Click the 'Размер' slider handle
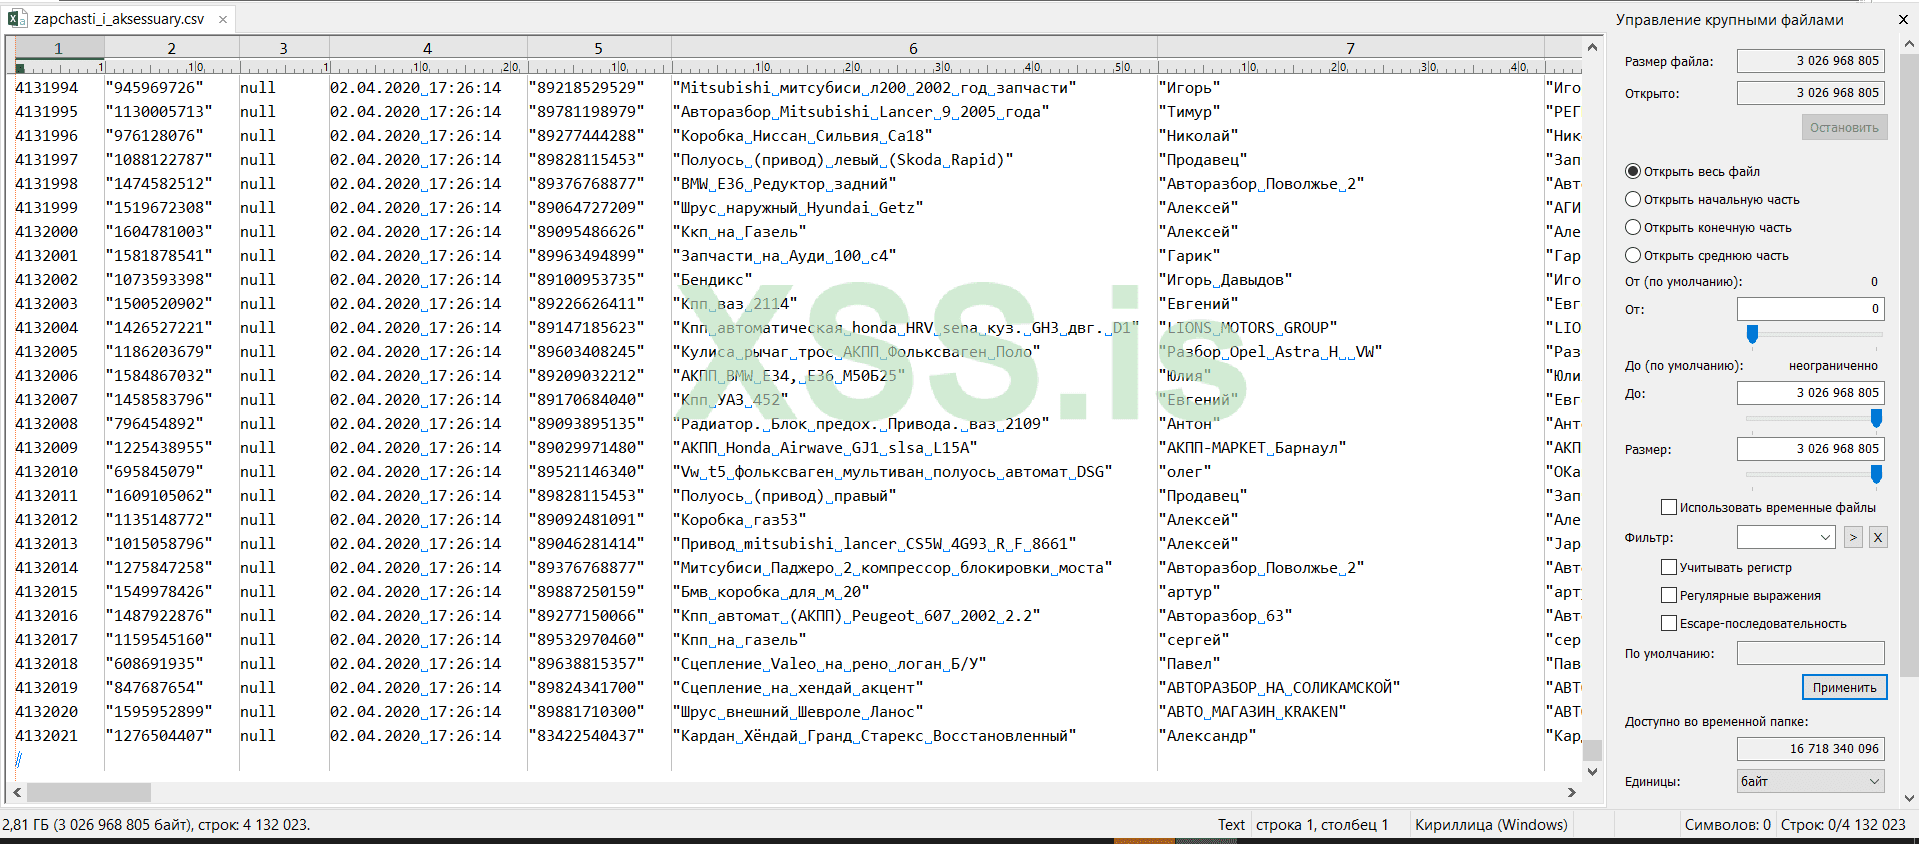 coord(1876,474)
